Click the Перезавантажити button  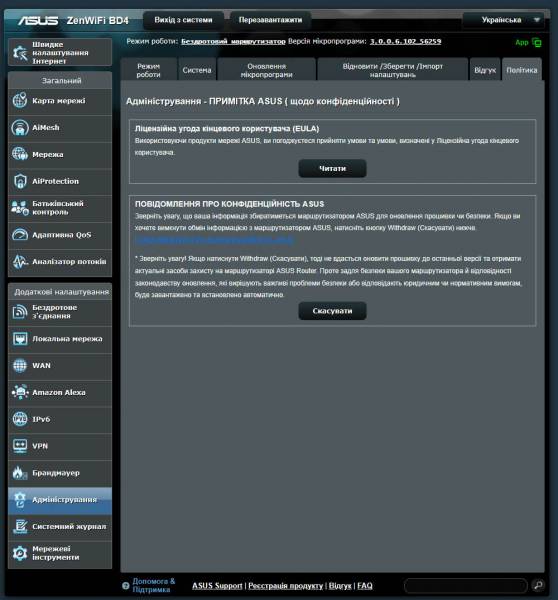coord(270,20)
